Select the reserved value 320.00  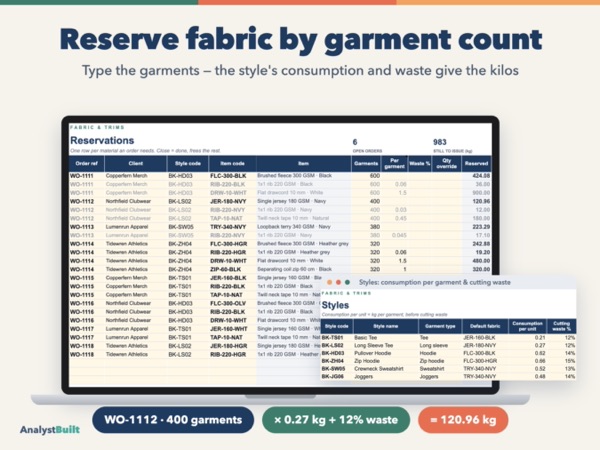point(481,269)
